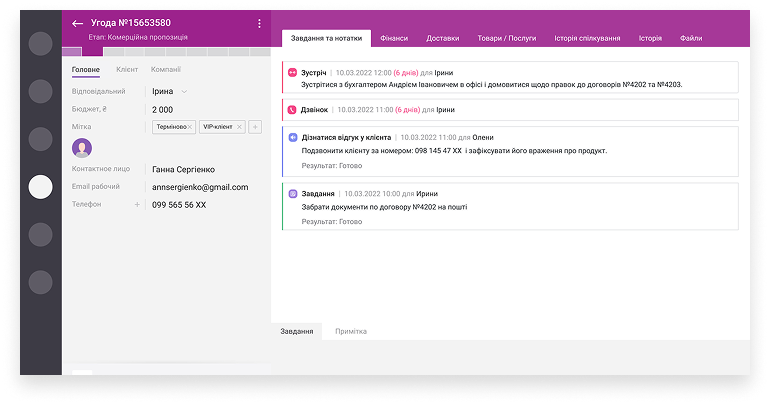Click the VIP-клієнт tag label

pyautogui.click(x=218, y=127)
